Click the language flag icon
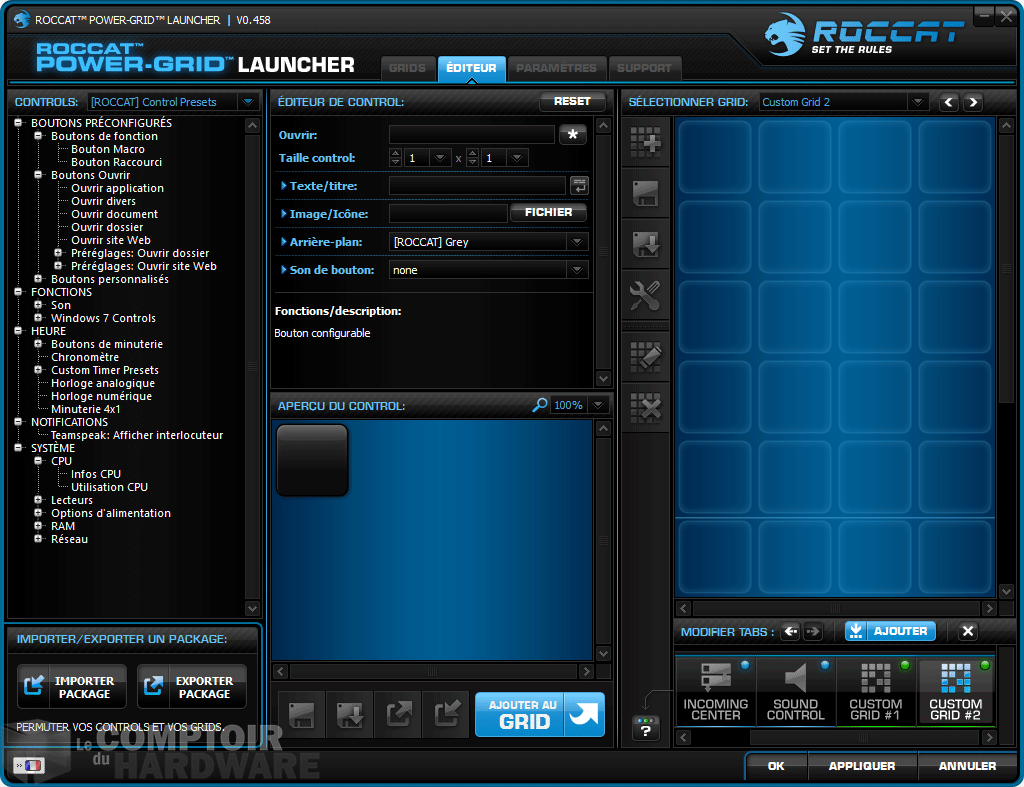This screenshot has width=1024, height=787. (x=28, y=765)
